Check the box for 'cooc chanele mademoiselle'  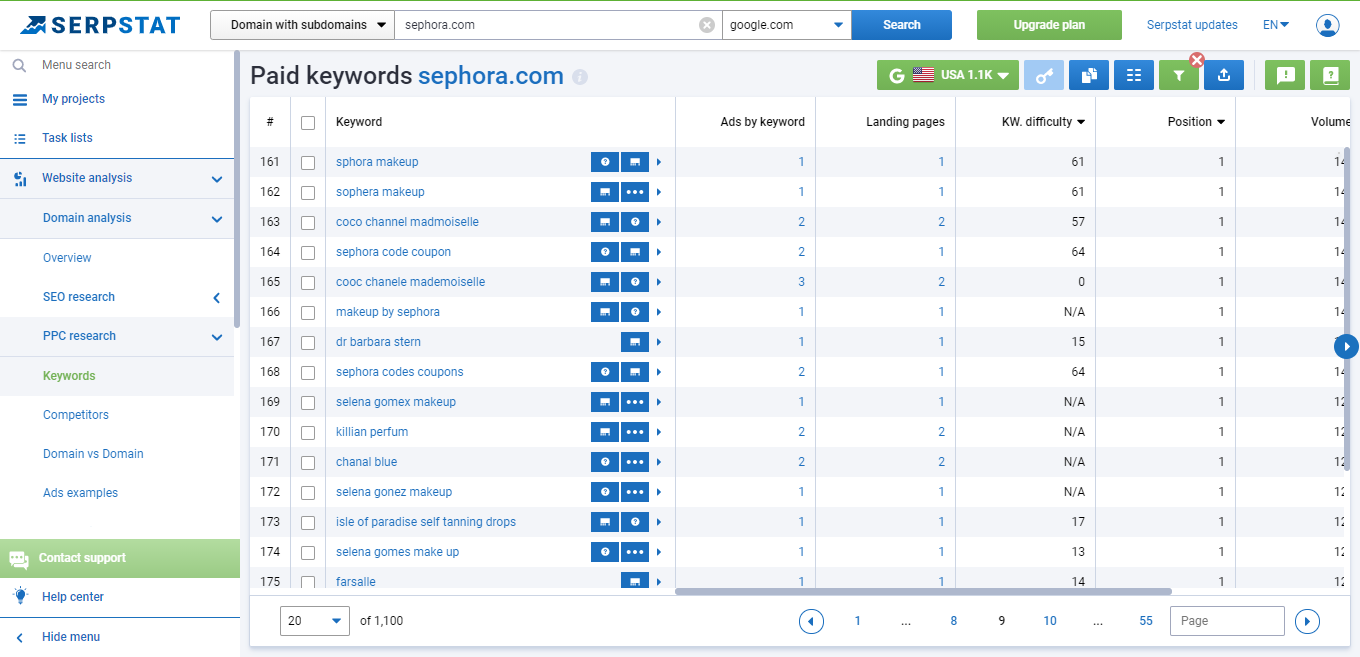pyautogui.click(x=308, y=282)
